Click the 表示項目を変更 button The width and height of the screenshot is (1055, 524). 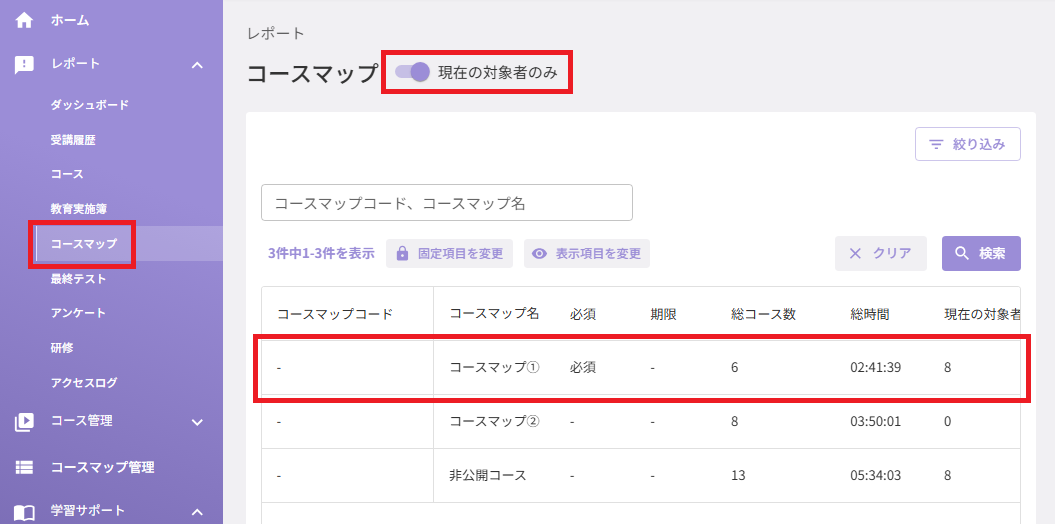pyautogui.click(x=587, y=254)
